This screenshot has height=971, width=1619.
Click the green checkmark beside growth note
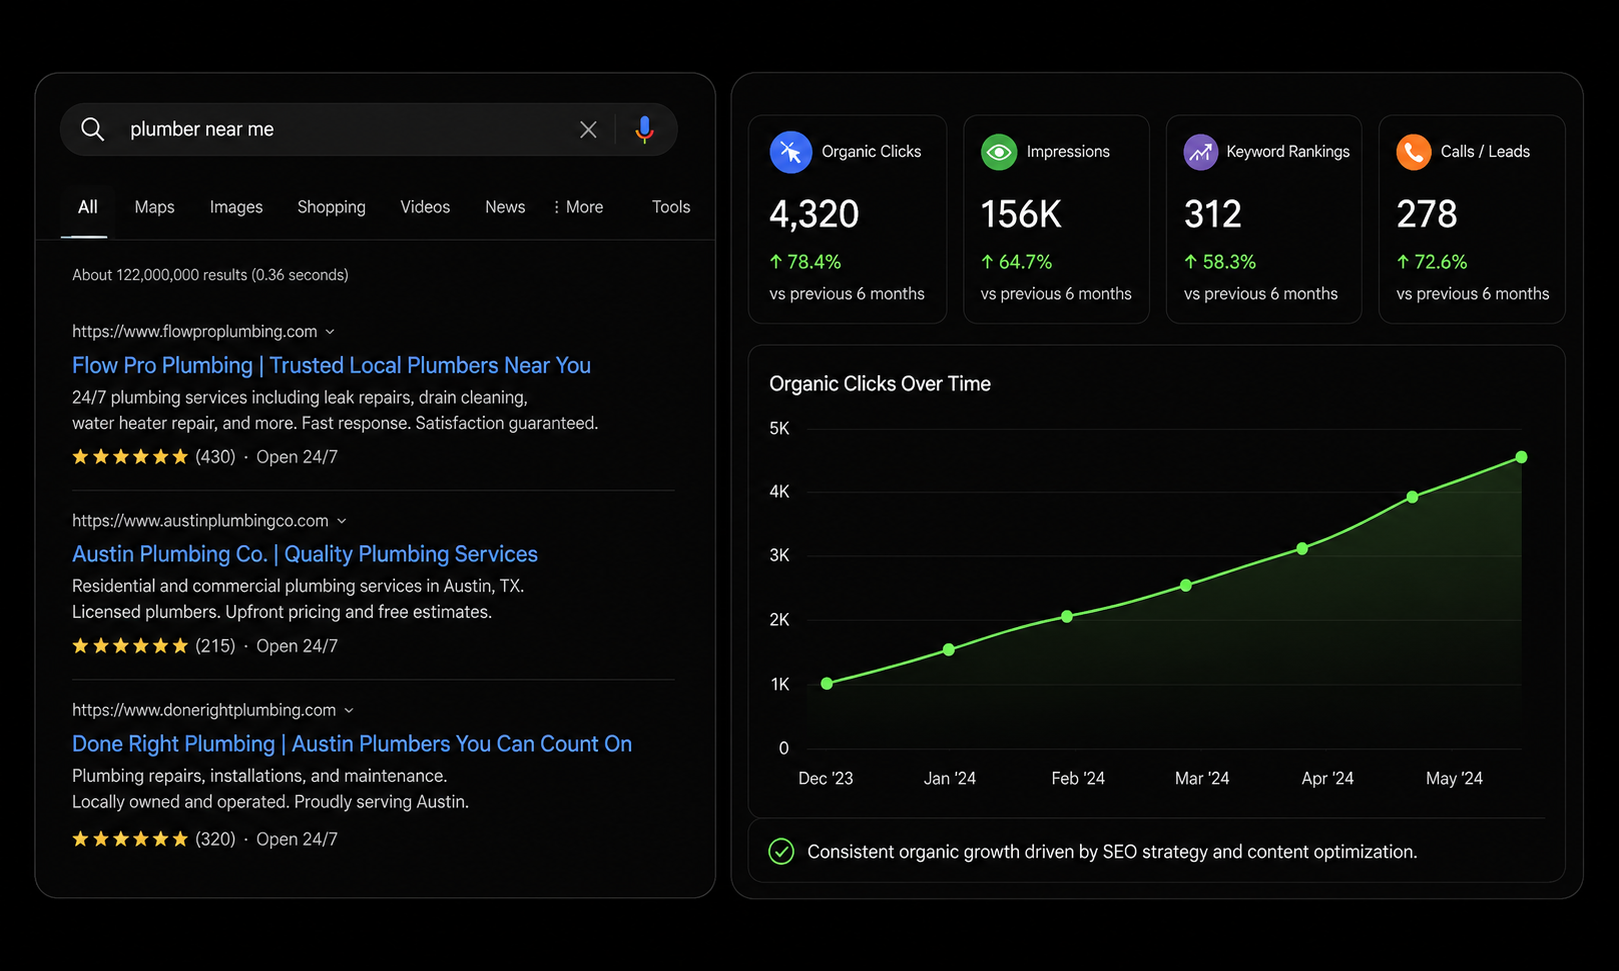click(x=781, y=851)
